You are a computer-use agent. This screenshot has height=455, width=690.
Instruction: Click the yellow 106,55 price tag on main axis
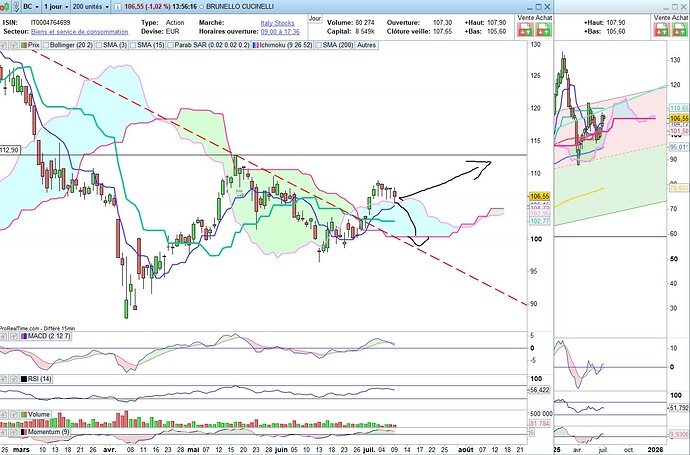(x=540, y=196)
